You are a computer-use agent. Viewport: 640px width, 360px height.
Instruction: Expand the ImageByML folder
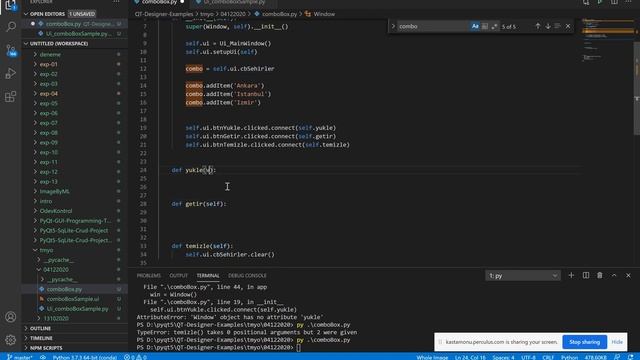click(54, 191)
